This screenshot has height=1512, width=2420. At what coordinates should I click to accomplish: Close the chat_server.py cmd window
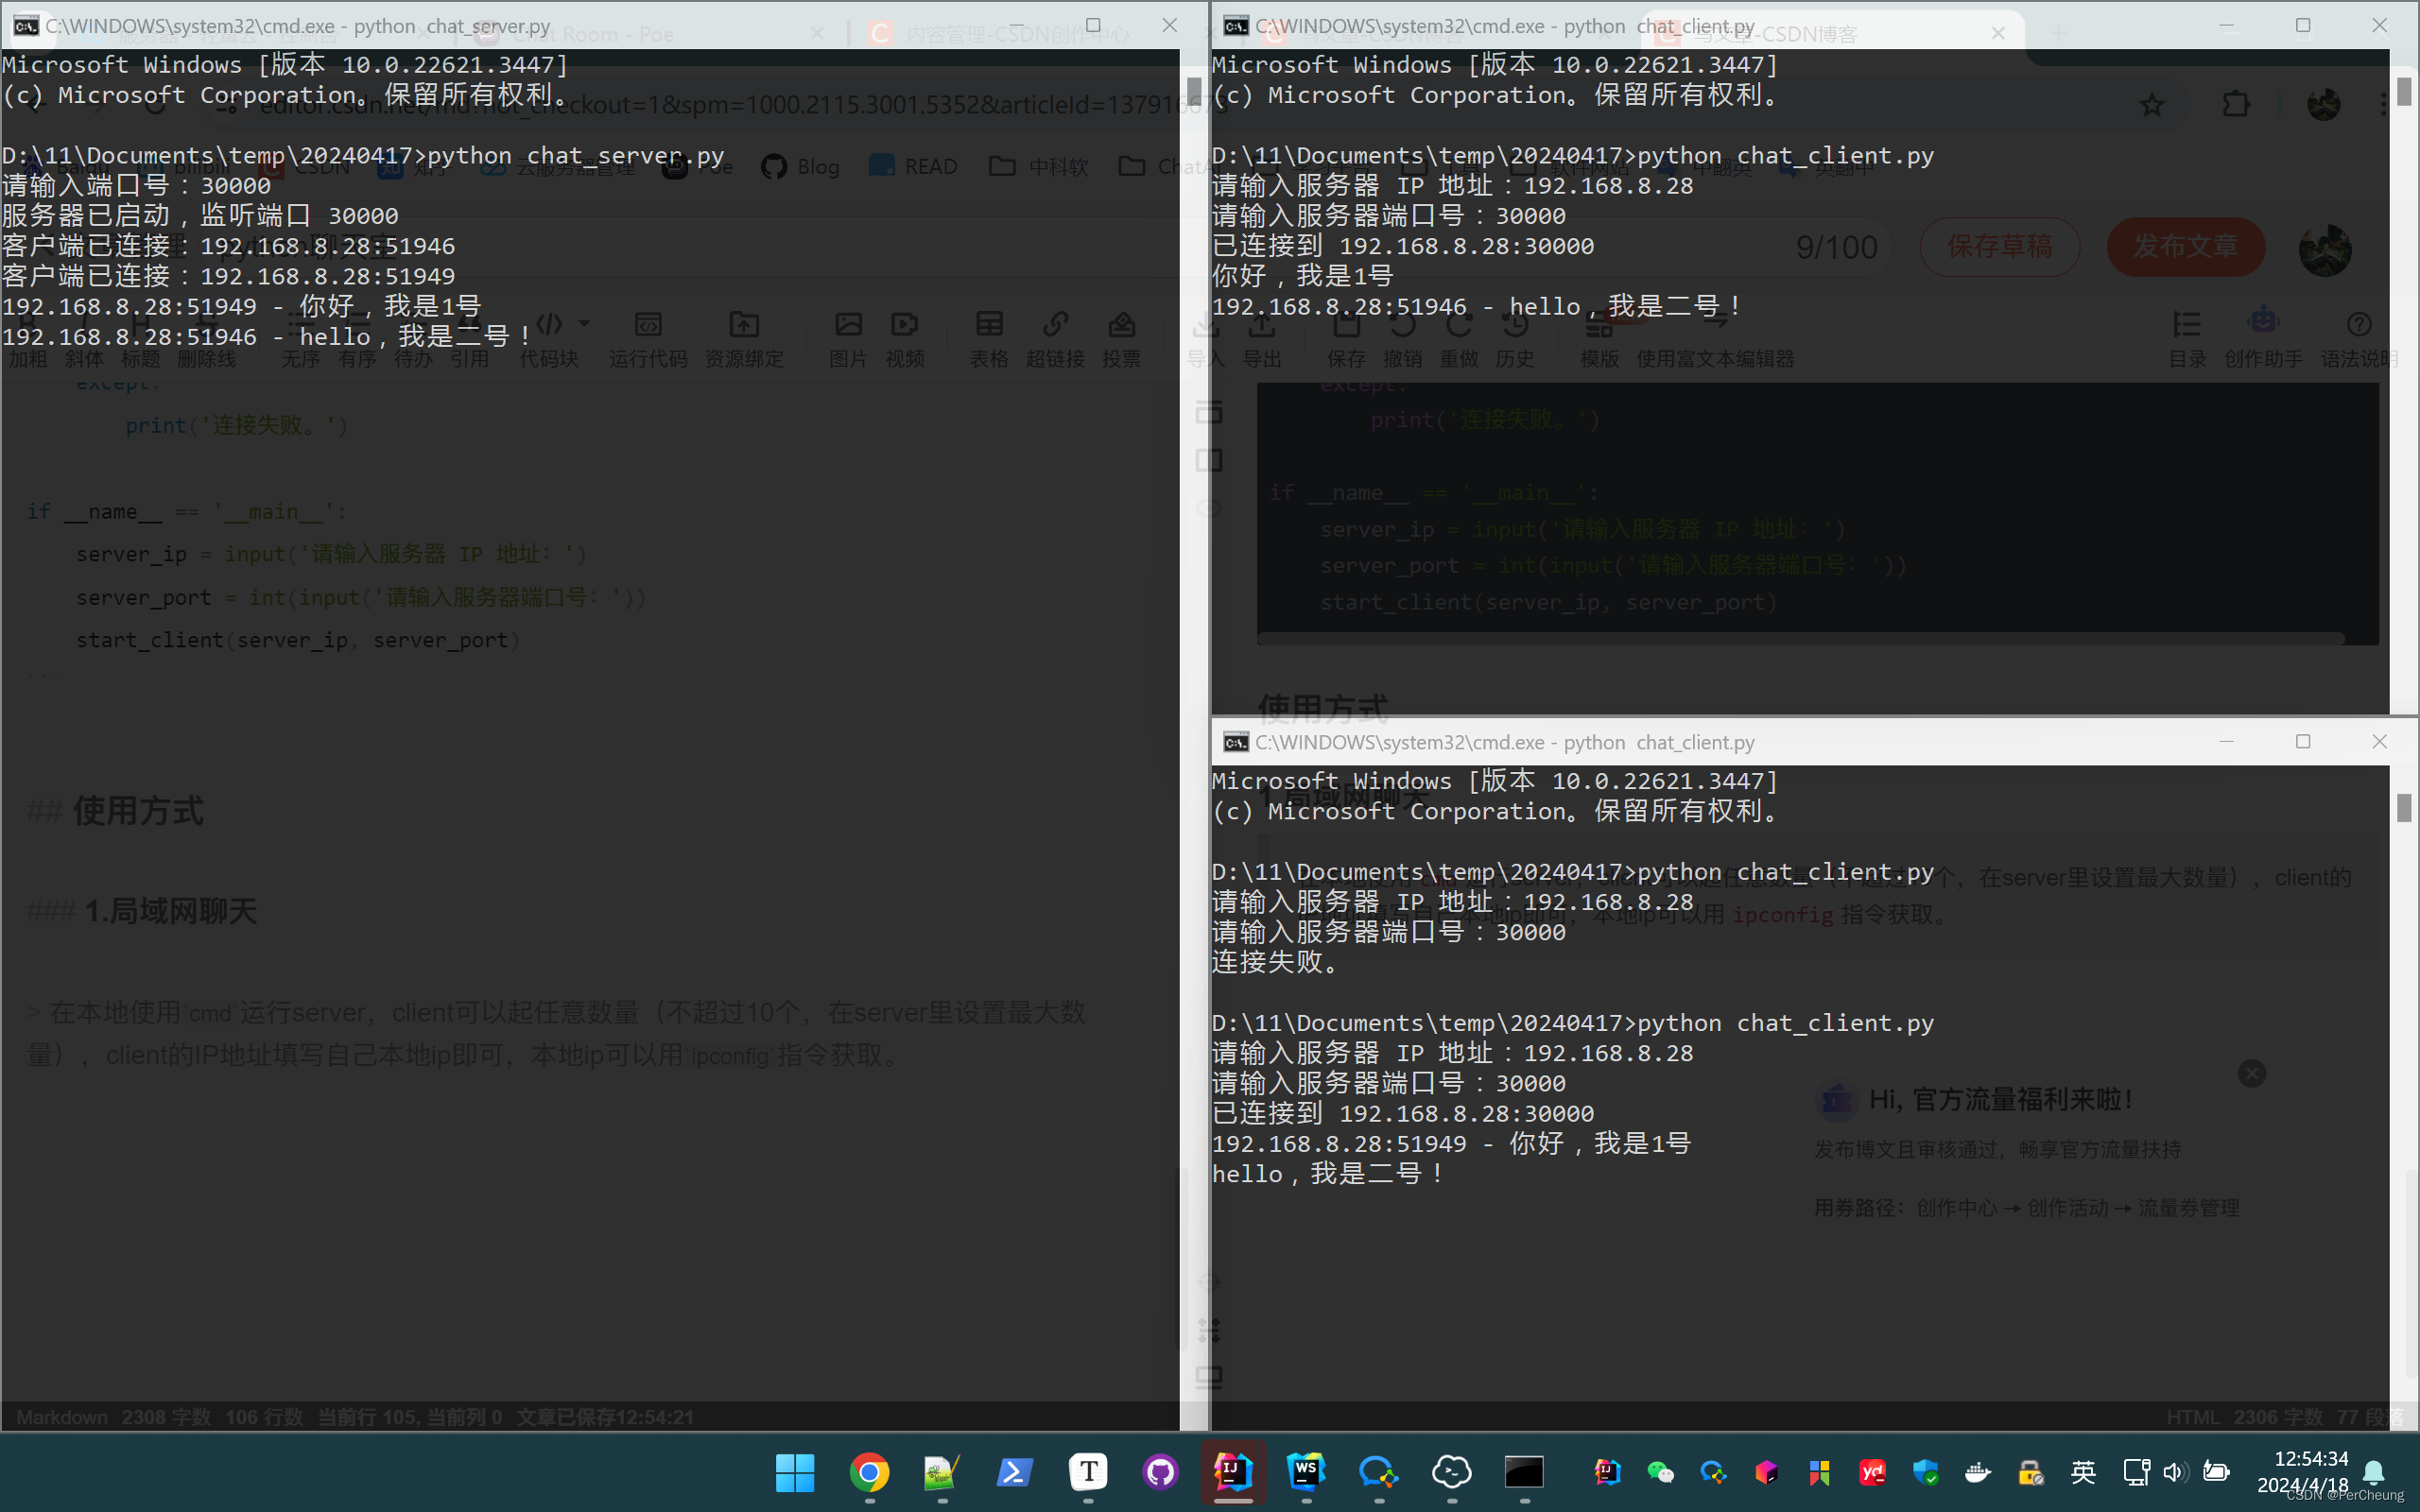pos(1170,25)
